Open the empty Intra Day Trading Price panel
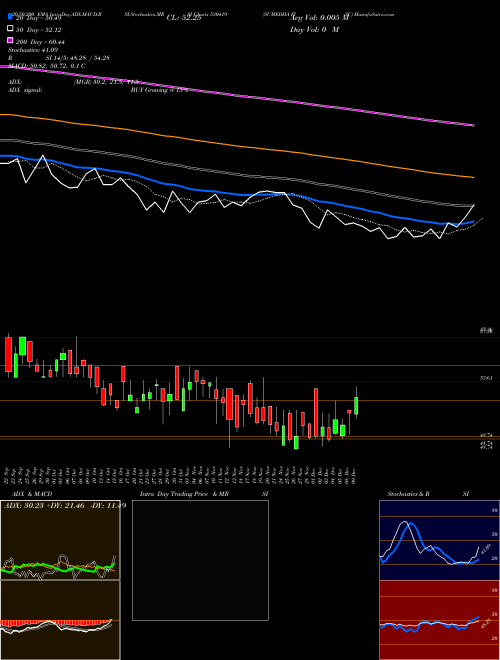The height and width of the screenshot is (660, 500). coord(200,560)
